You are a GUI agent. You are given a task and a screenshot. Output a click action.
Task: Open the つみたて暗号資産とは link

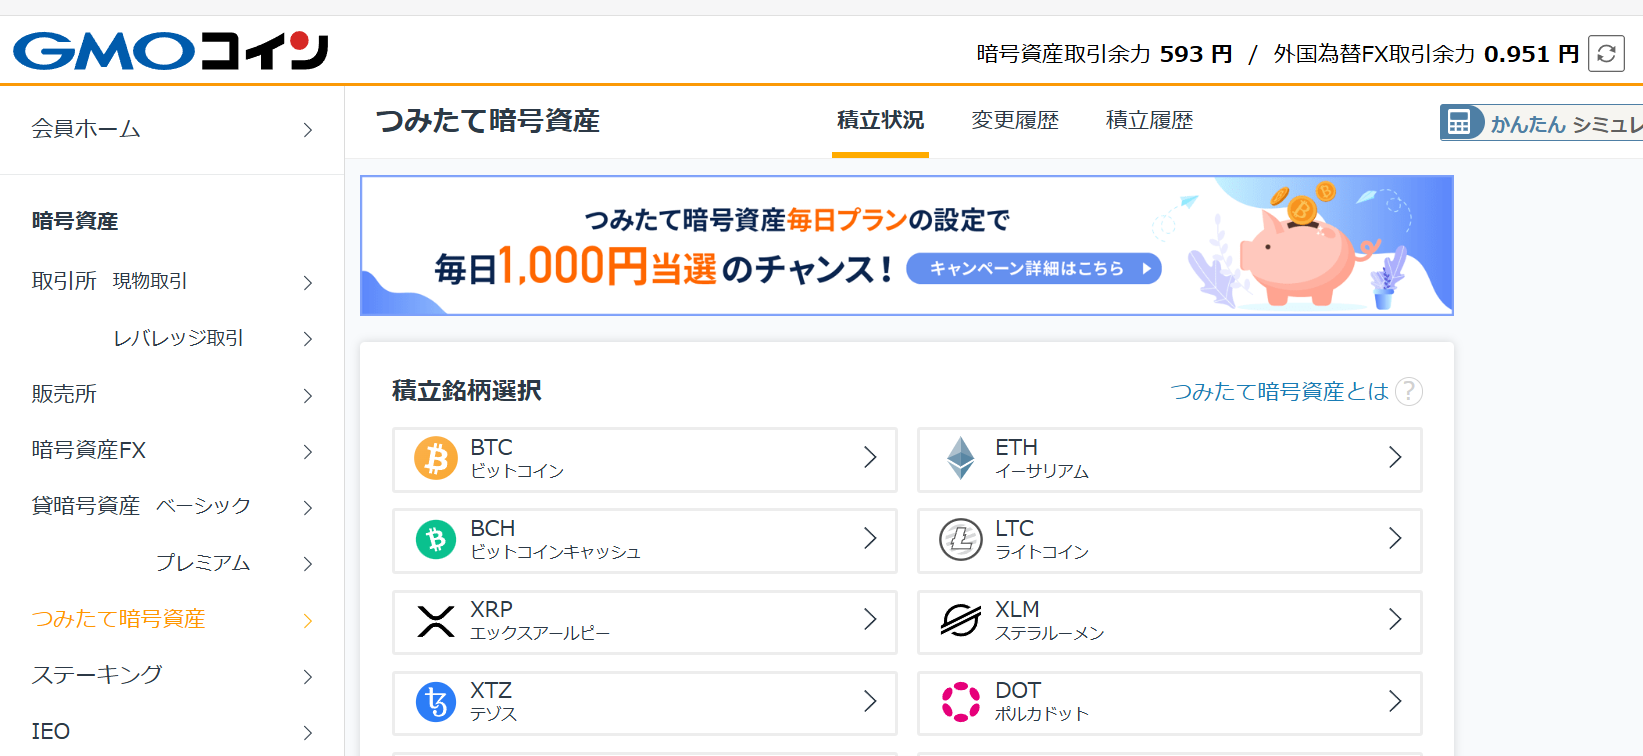[1280, 391]
